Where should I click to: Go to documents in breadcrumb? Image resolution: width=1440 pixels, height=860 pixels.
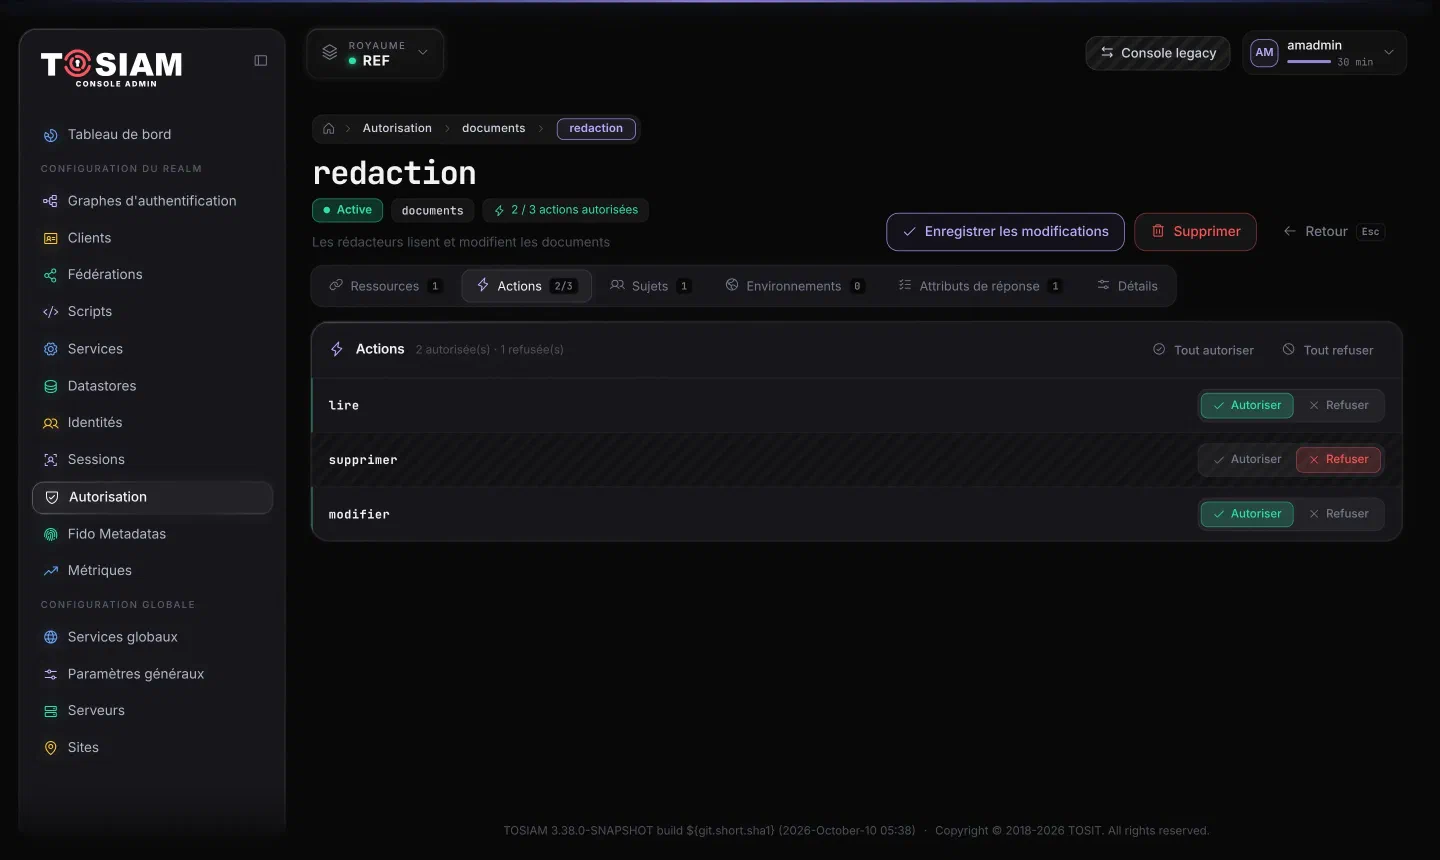493,128
